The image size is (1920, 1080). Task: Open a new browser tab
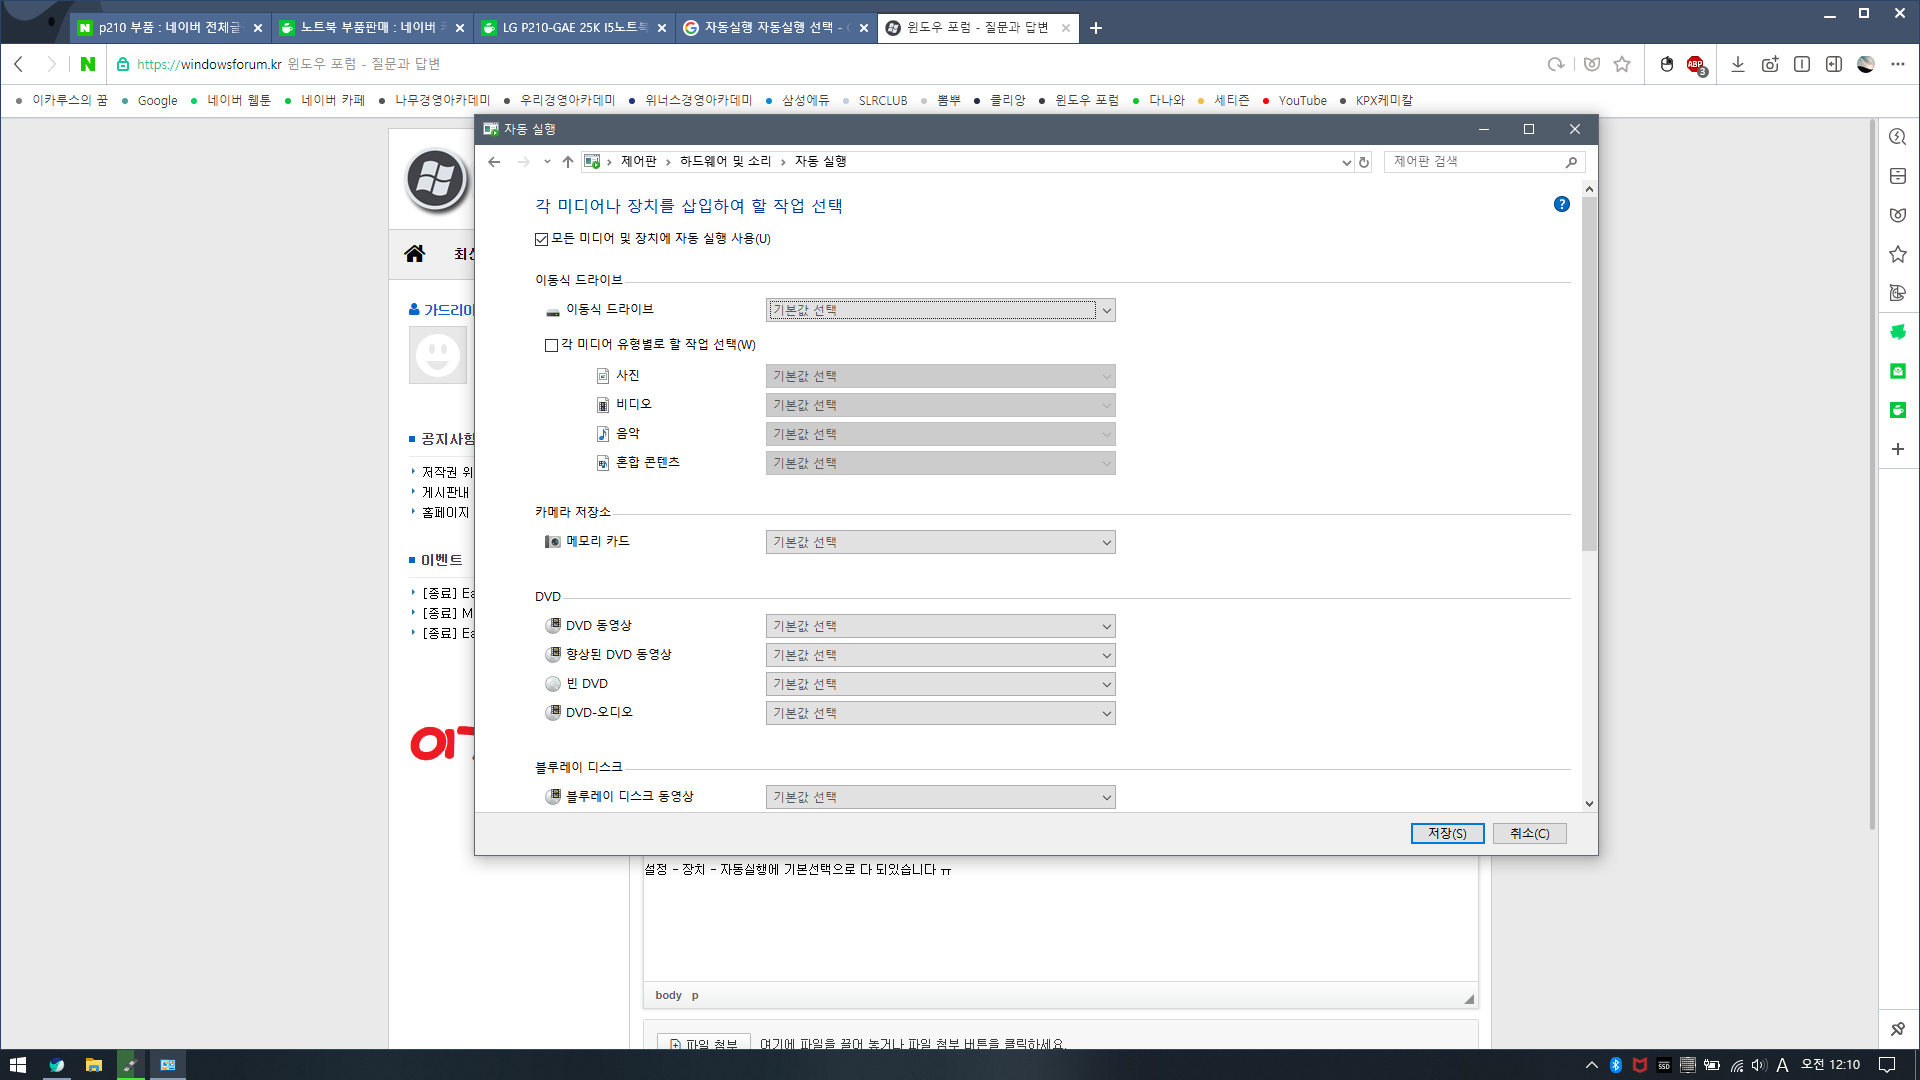tap(1096, 28)
